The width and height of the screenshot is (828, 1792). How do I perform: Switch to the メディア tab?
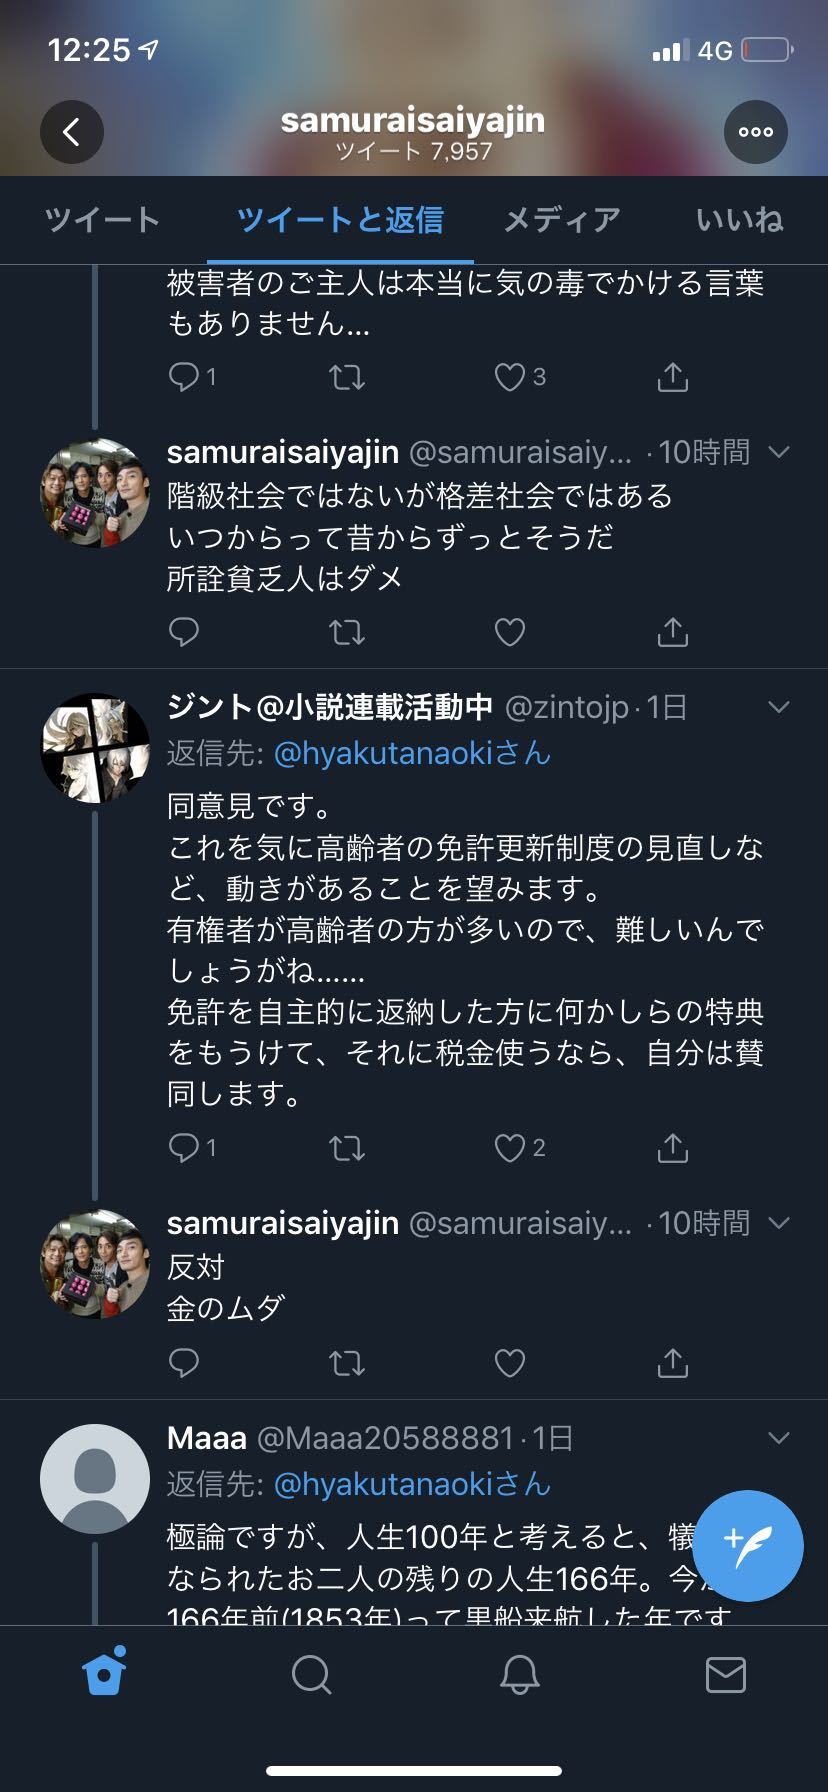pyautogui.click(x=561, y=220)
